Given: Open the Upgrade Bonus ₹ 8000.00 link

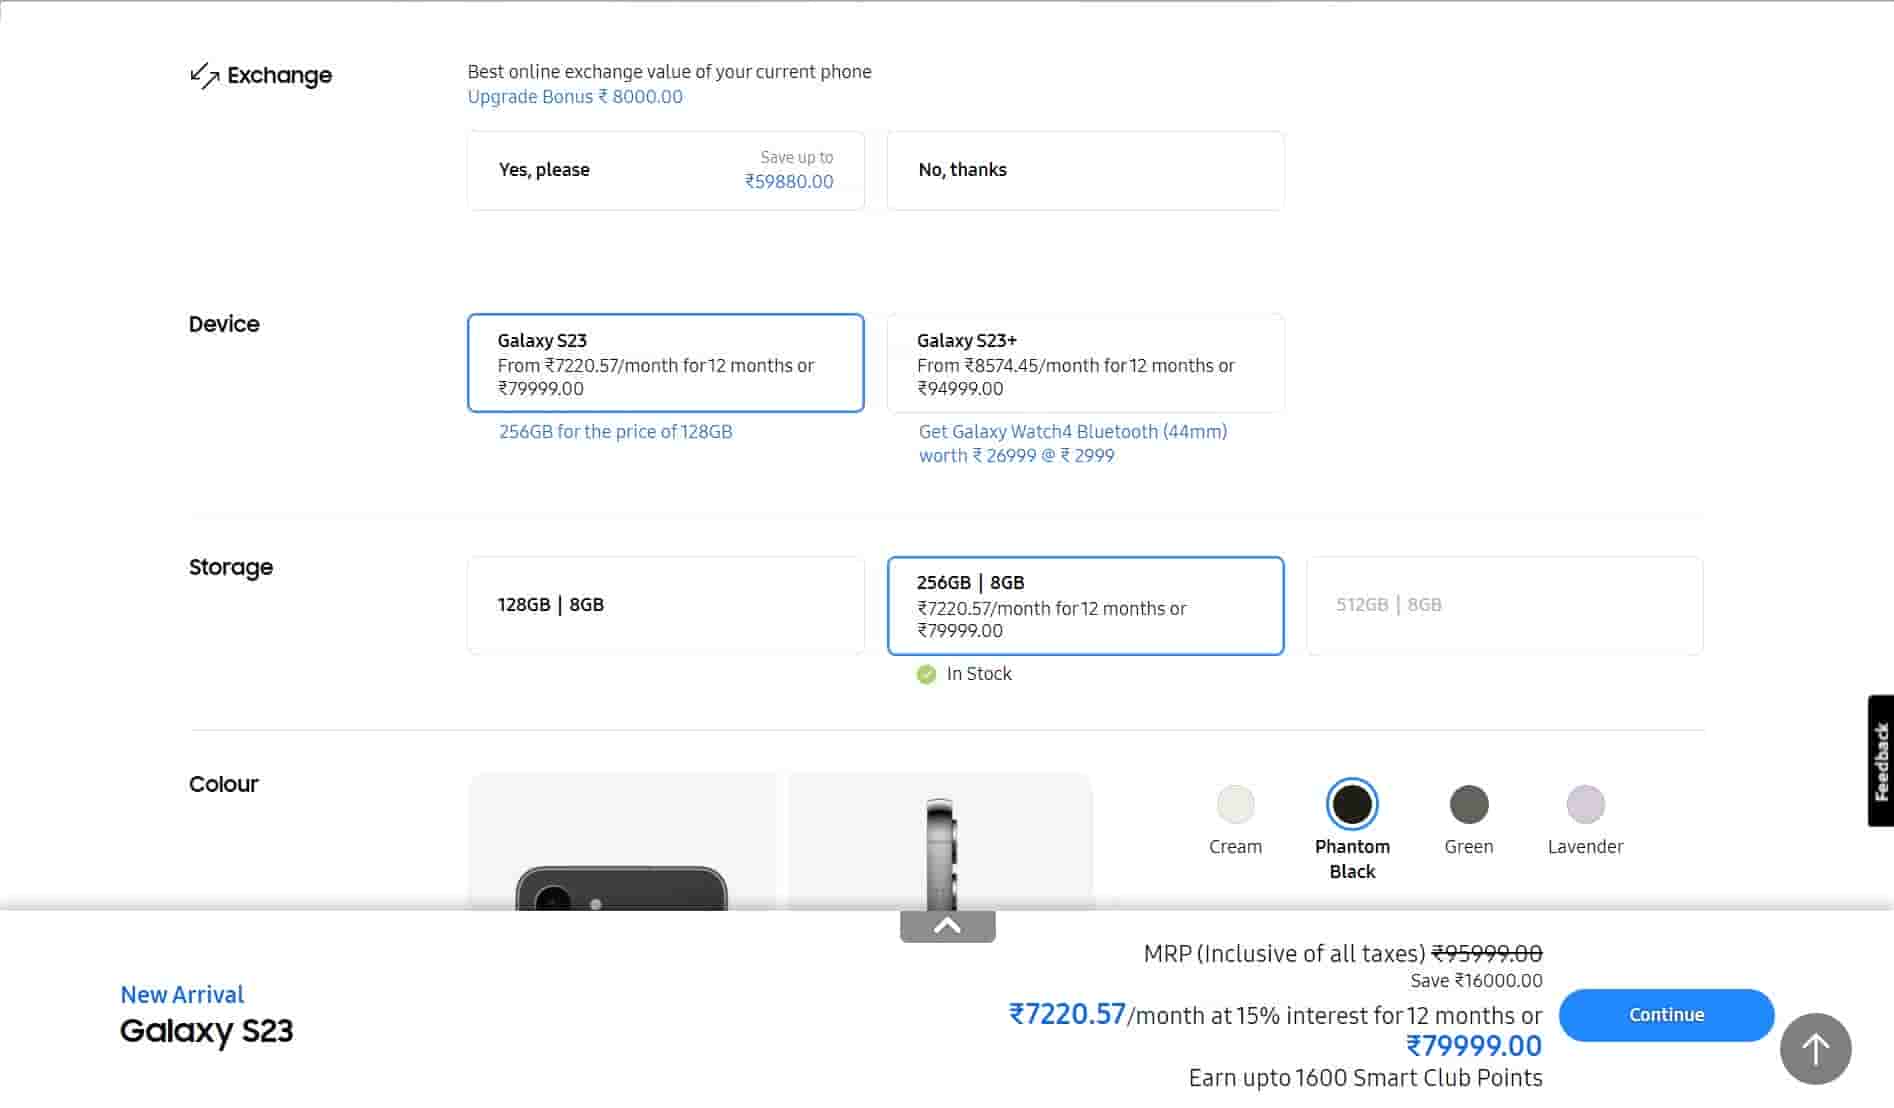Looking at the screenshot, I should (575, 97).
